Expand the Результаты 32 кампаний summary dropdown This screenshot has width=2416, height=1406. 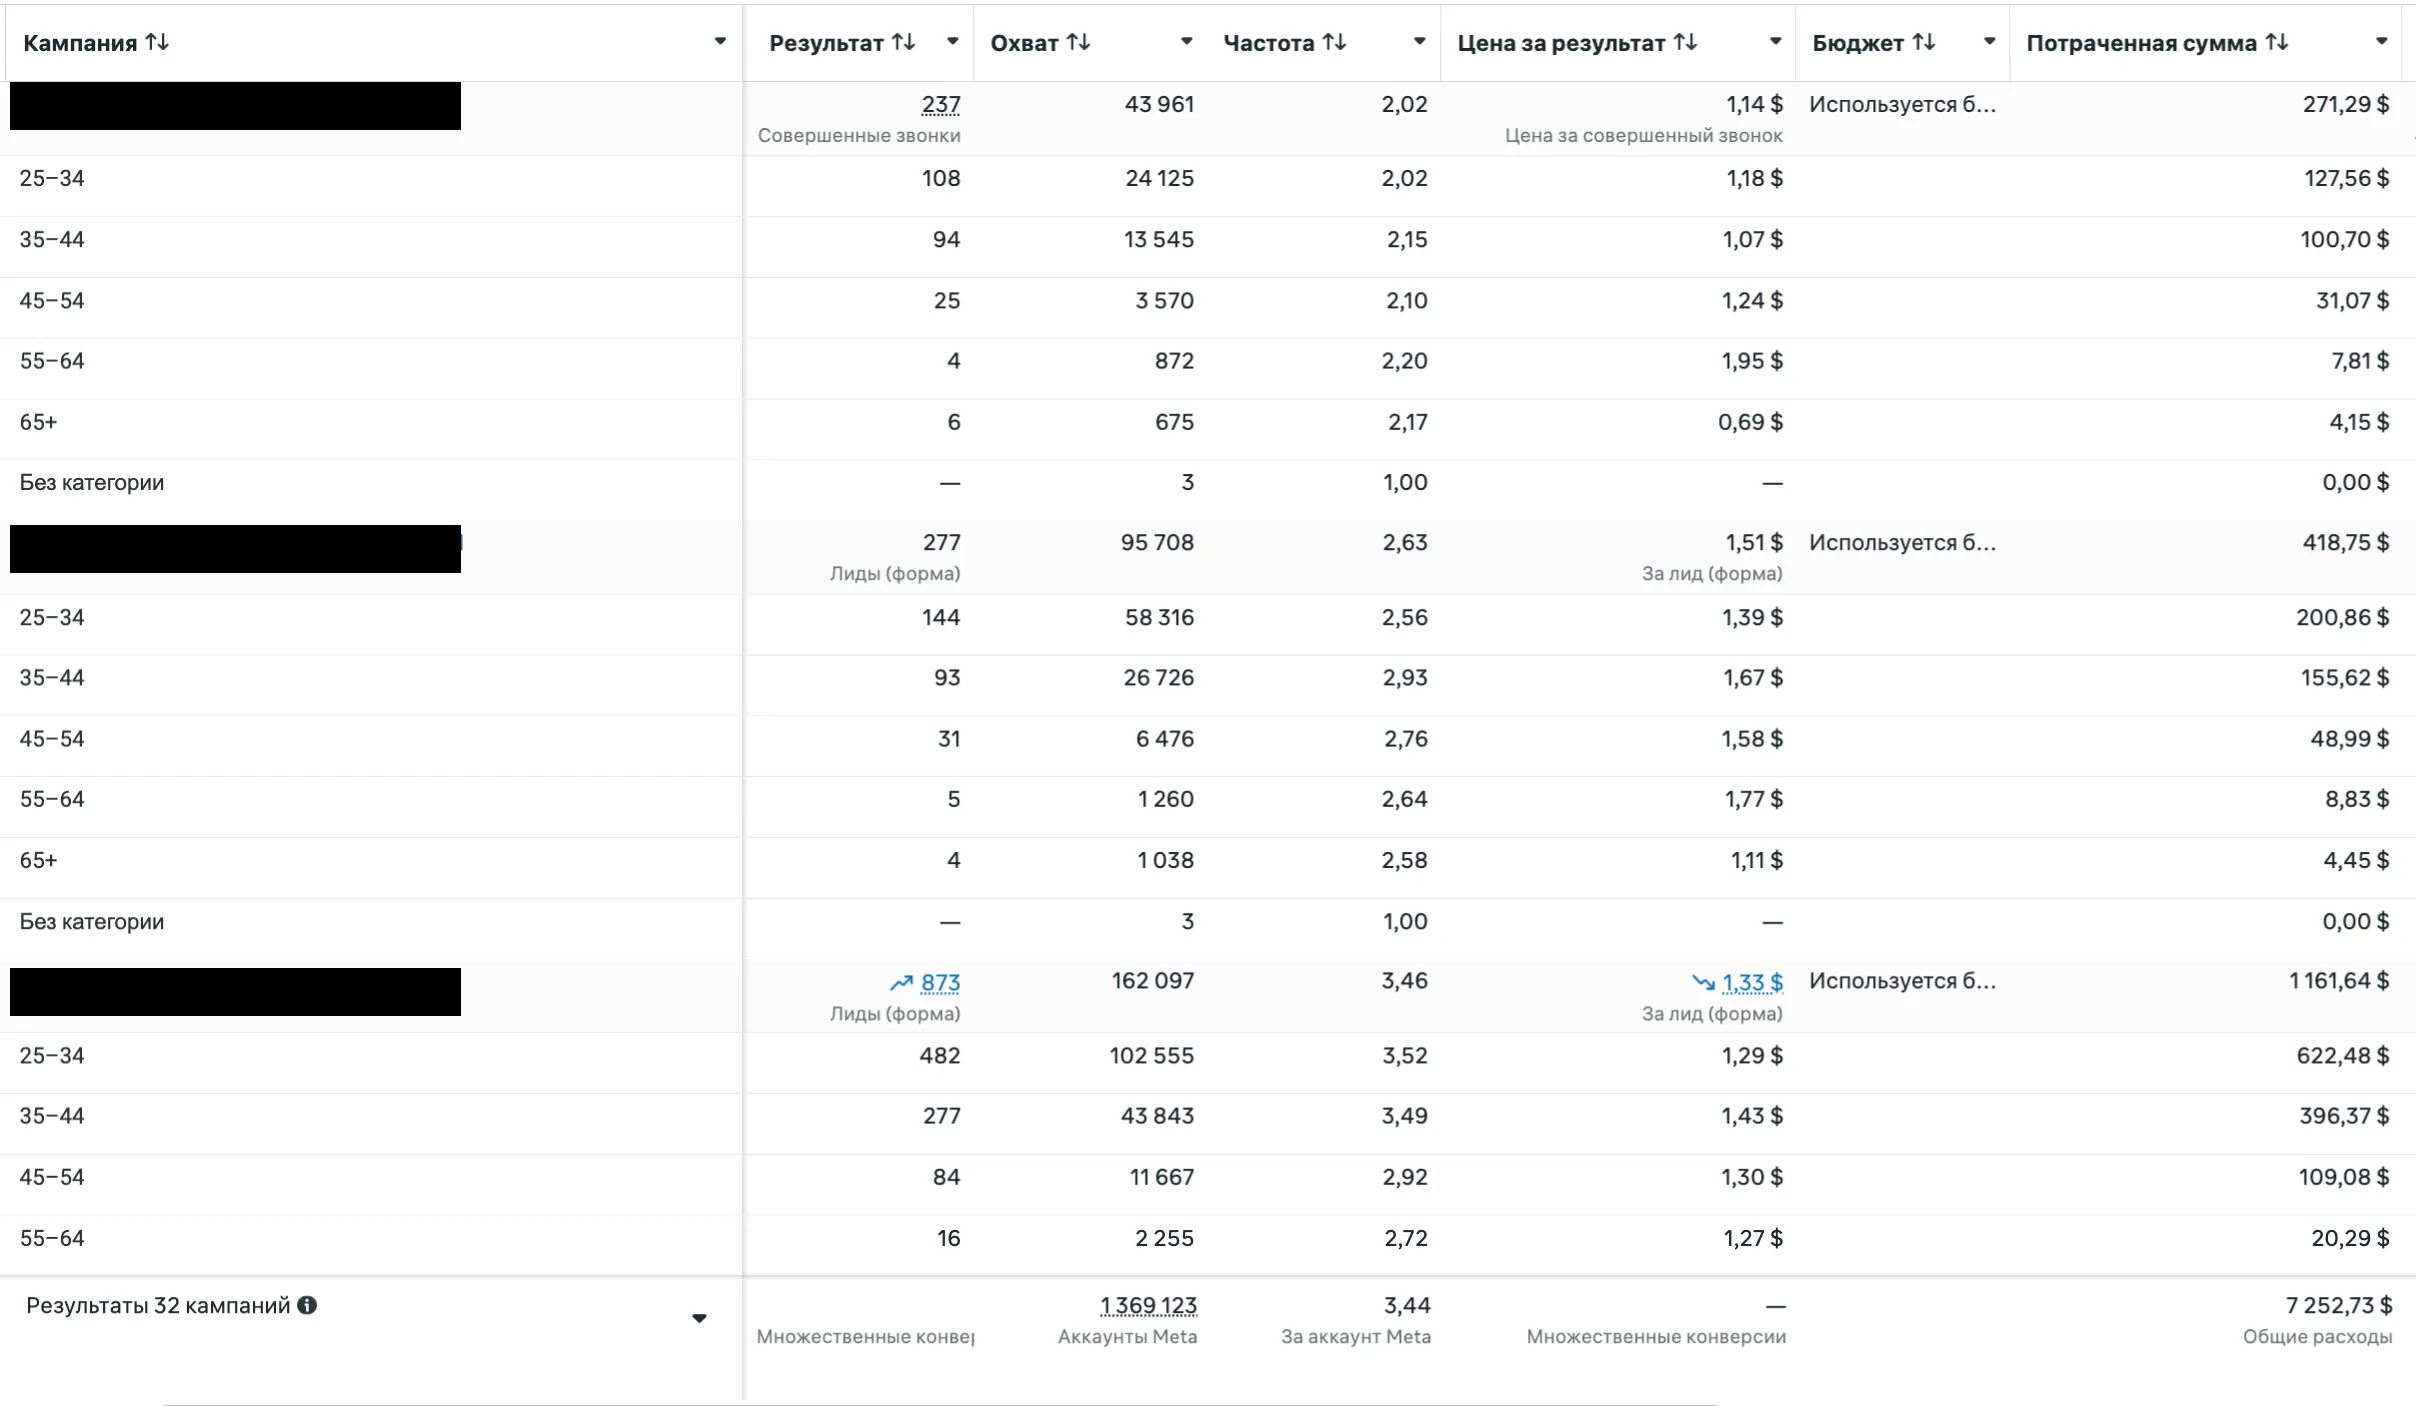(x=699, y=1319)
